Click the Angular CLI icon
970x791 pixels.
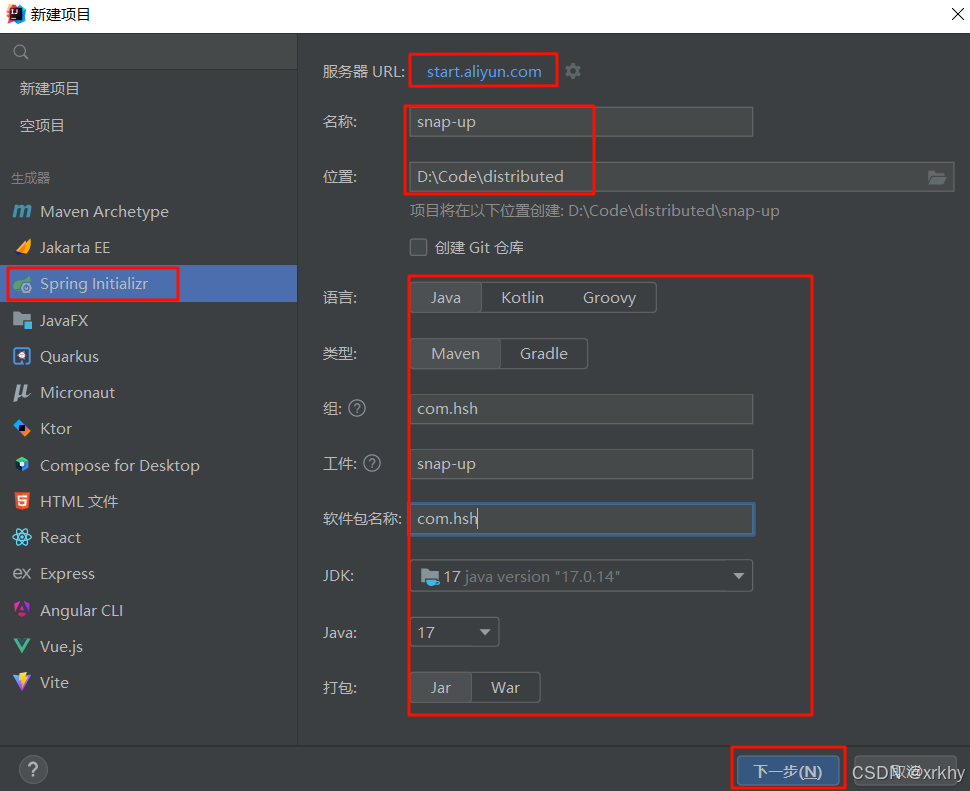point(22,610)
